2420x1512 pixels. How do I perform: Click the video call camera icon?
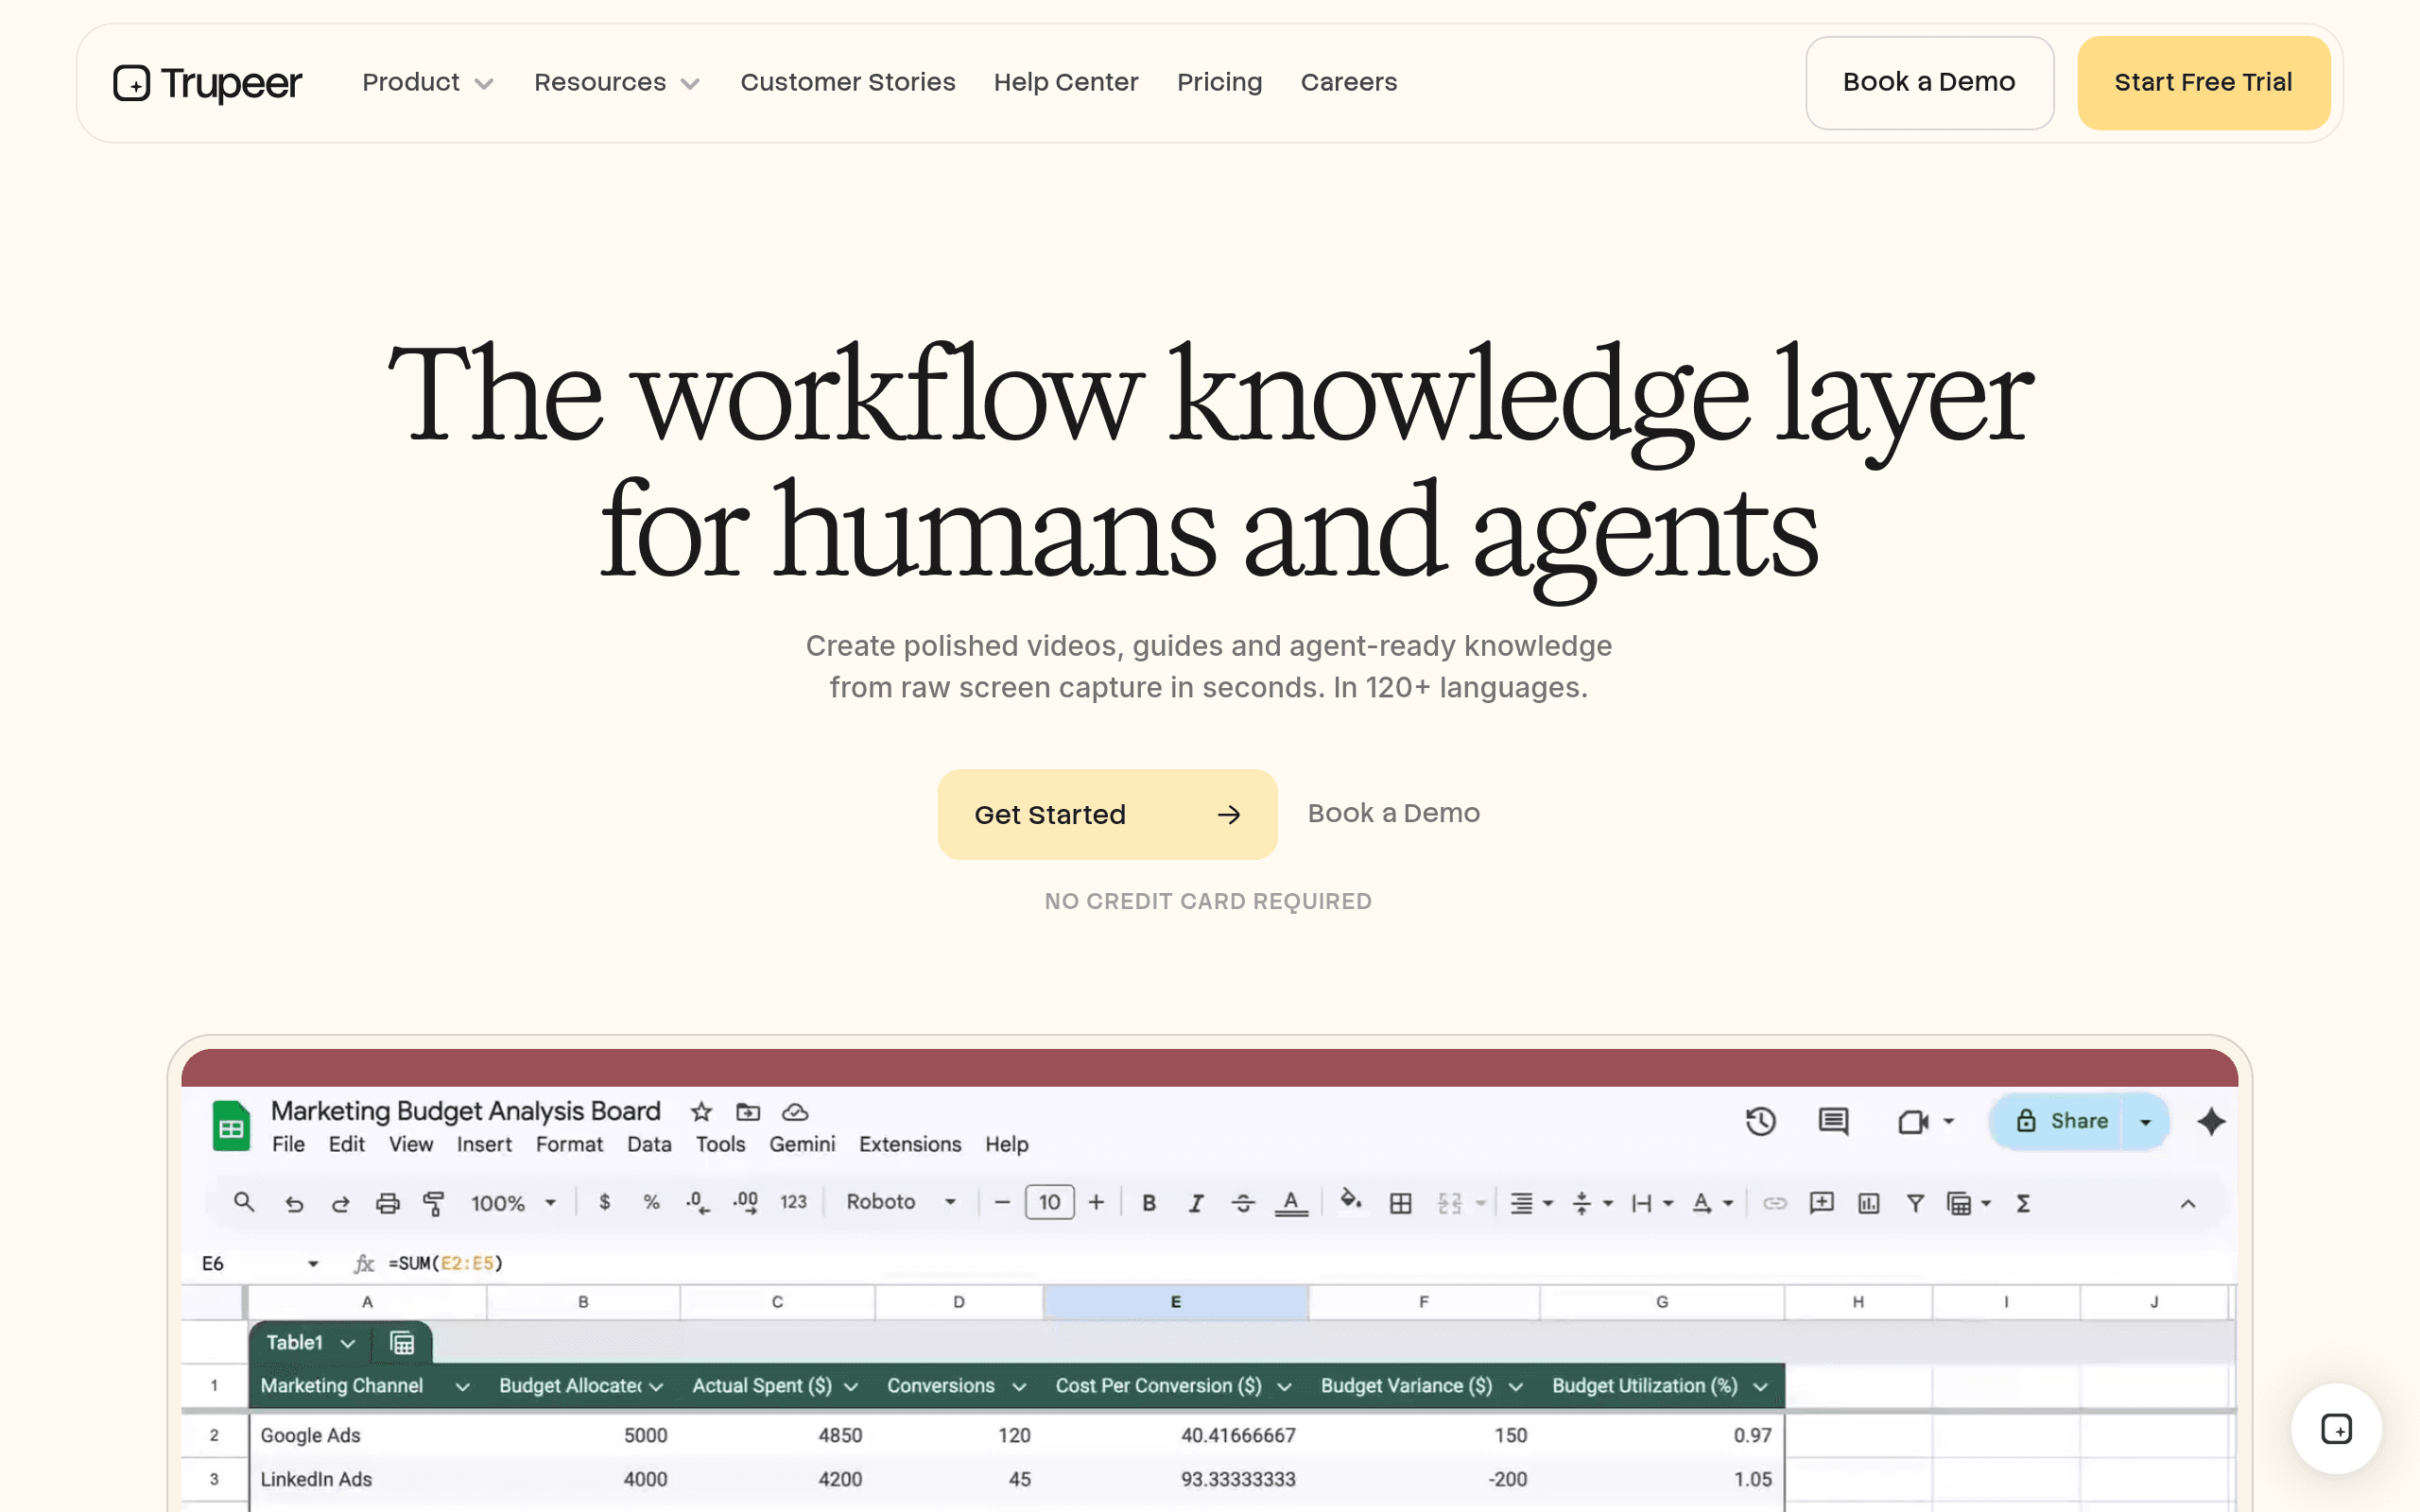[x=1913, y=1122]
